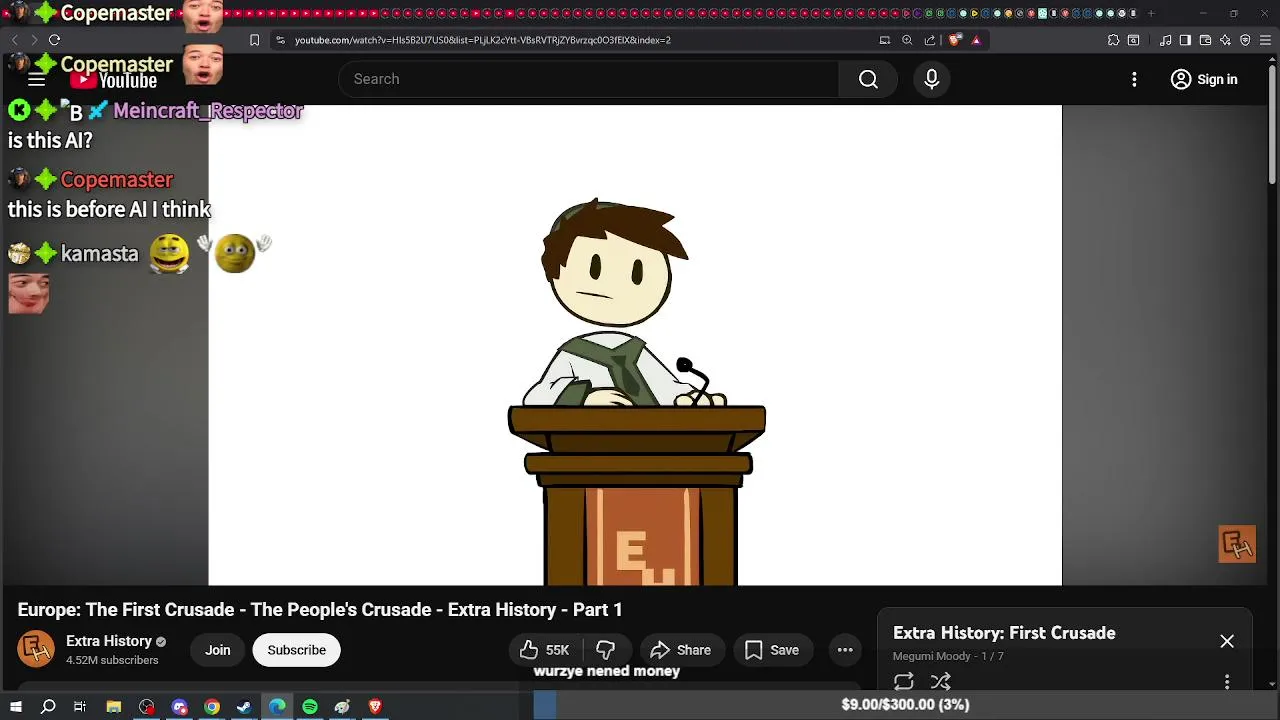Click '4.52M subscribers' text
The height and width of the screenshot is (720, 1280).
tap(112, 660)
